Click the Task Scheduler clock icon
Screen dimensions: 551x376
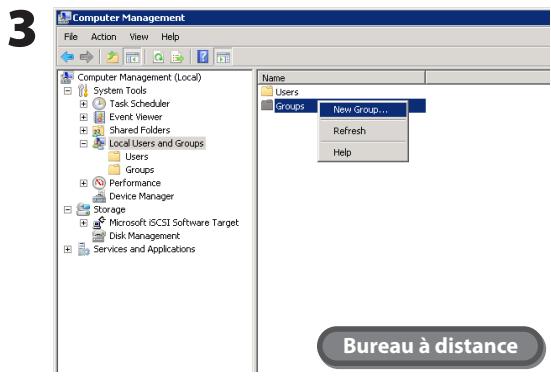pyautogui.click(x=99, y=104)
